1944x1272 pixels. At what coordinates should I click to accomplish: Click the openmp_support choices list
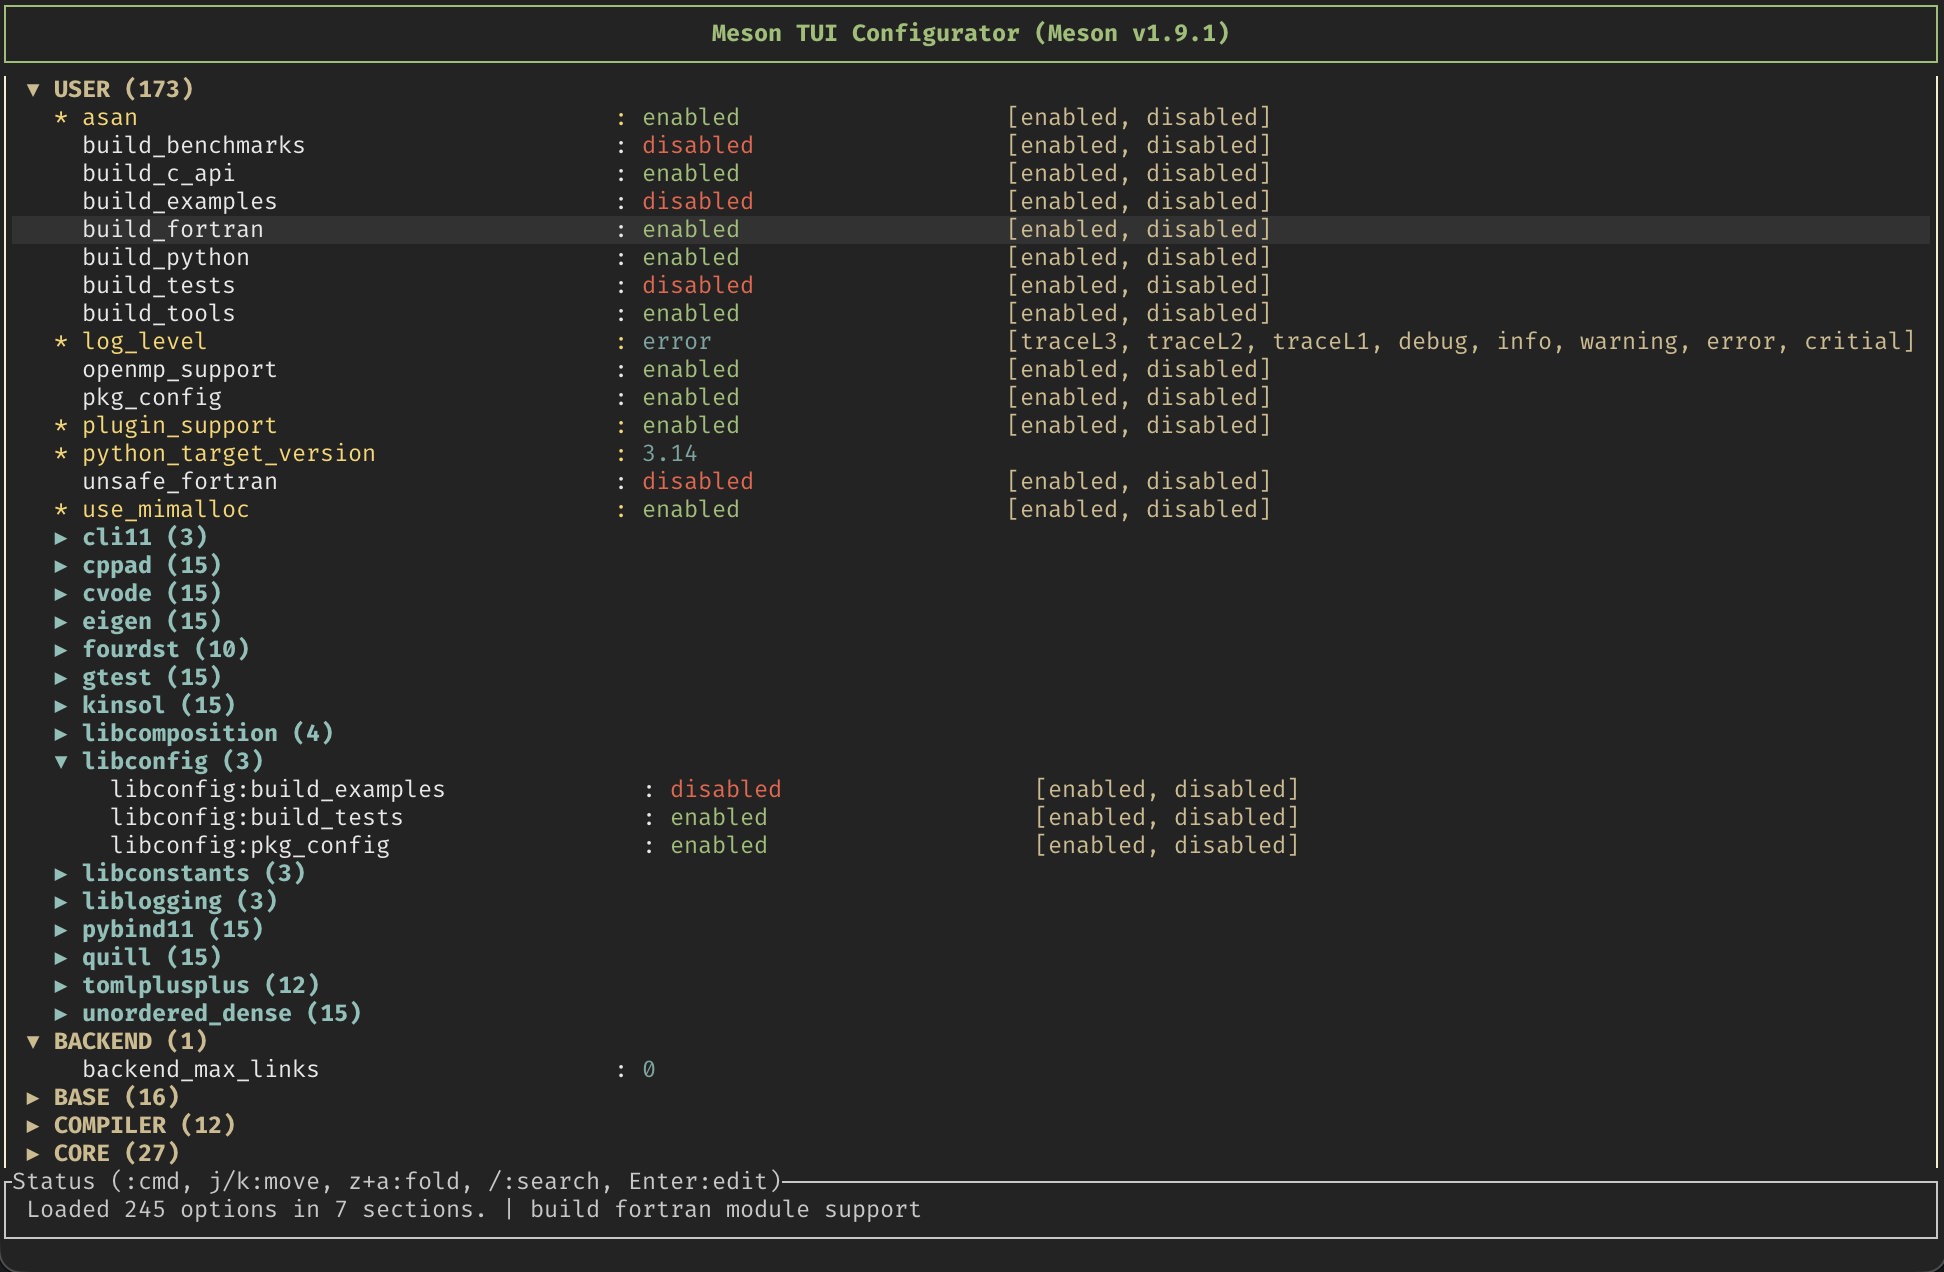tap(1138, 370)
